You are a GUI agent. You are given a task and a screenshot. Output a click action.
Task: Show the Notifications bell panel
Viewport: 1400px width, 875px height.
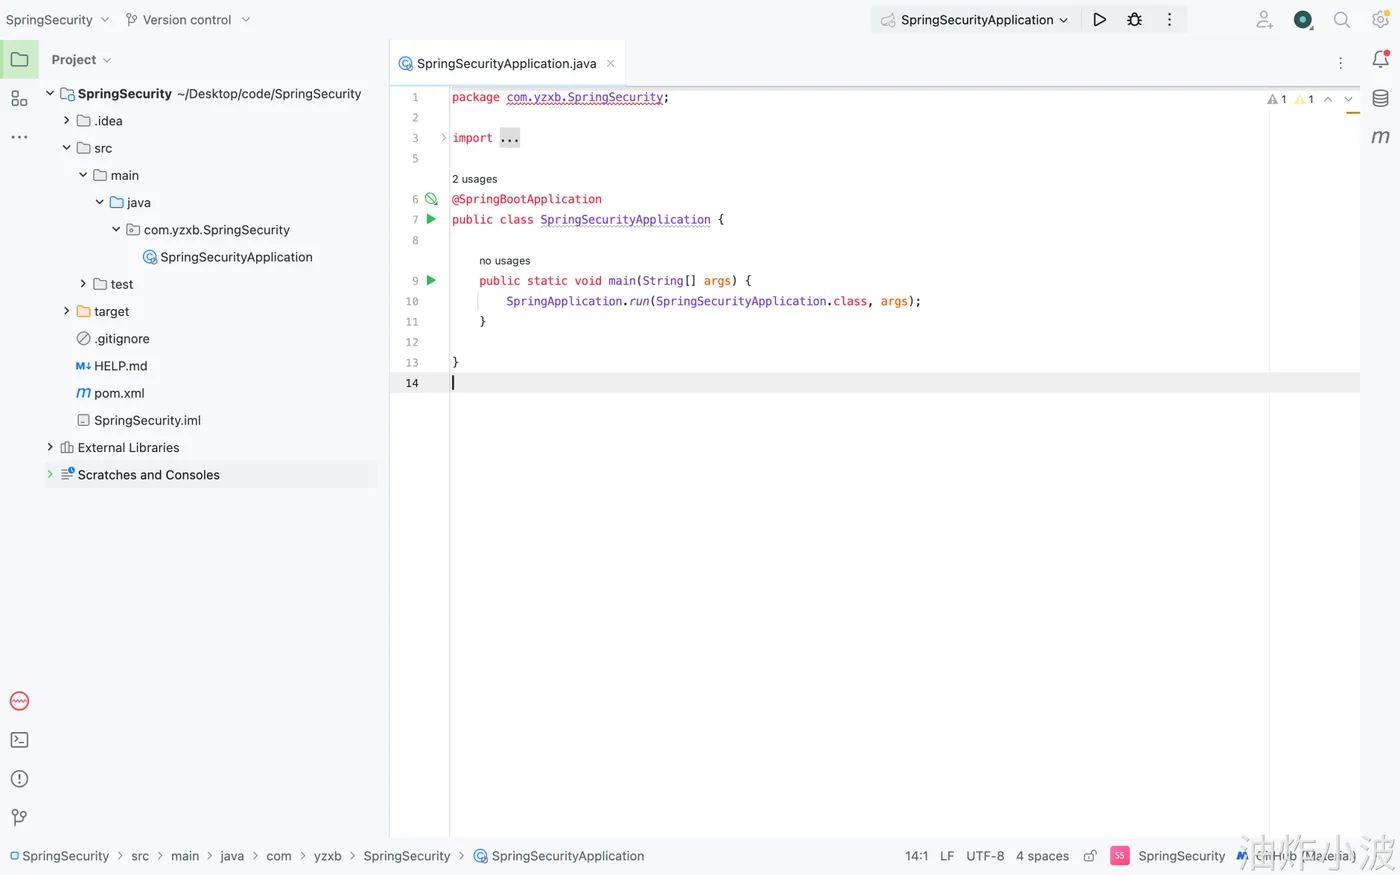click(x=1380, y=60)
